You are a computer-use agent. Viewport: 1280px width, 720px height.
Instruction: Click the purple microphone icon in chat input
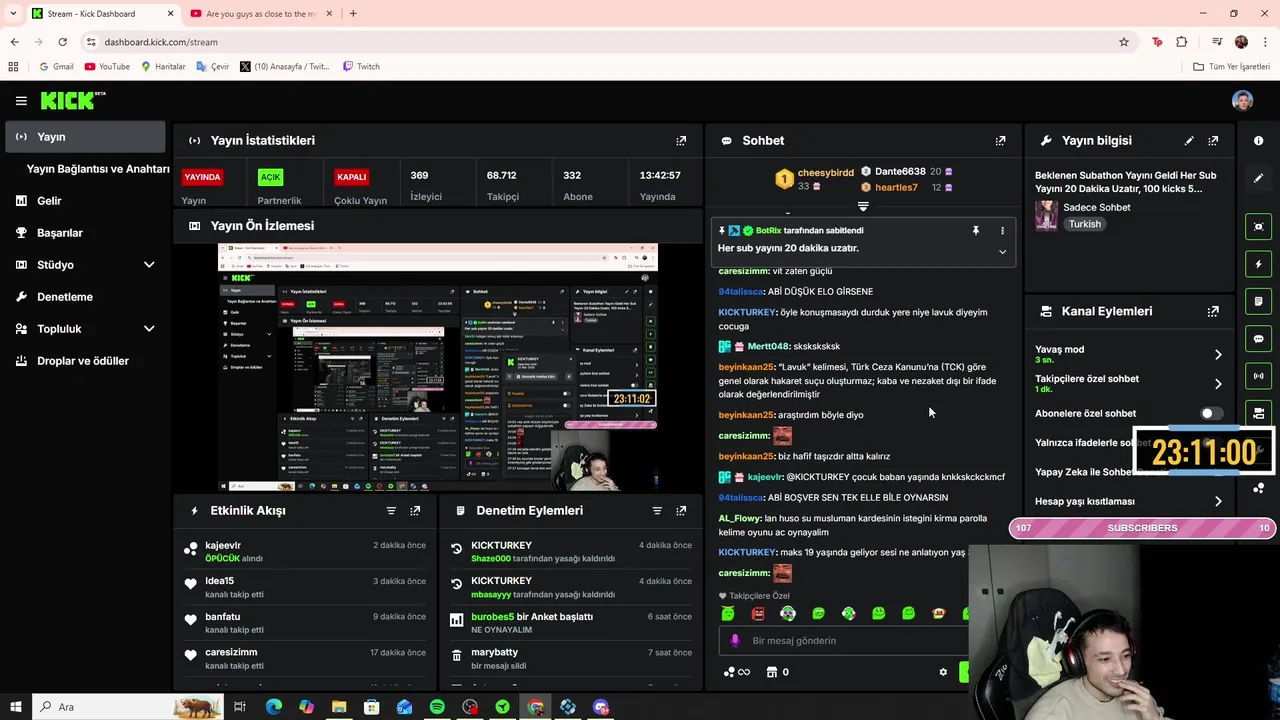point(735,640)
